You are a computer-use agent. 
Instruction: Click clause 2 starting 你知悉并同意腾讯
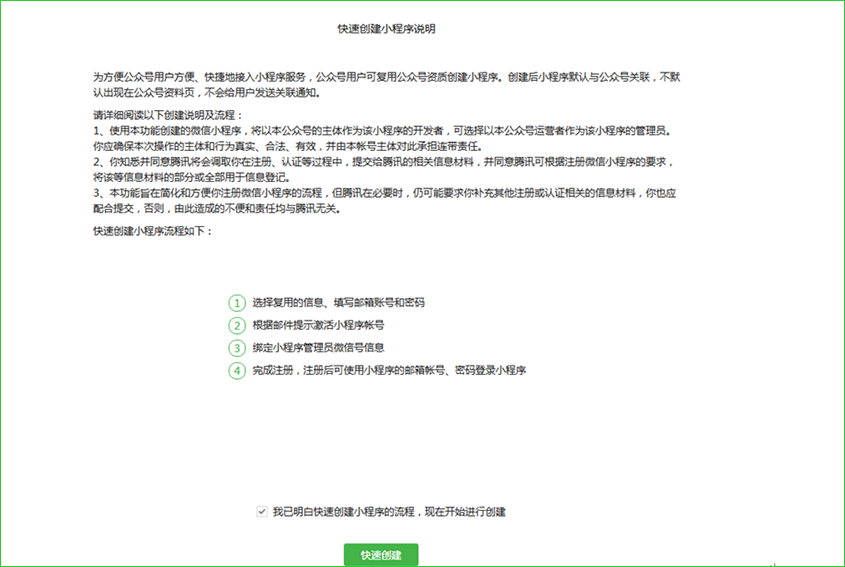[385, 160]
